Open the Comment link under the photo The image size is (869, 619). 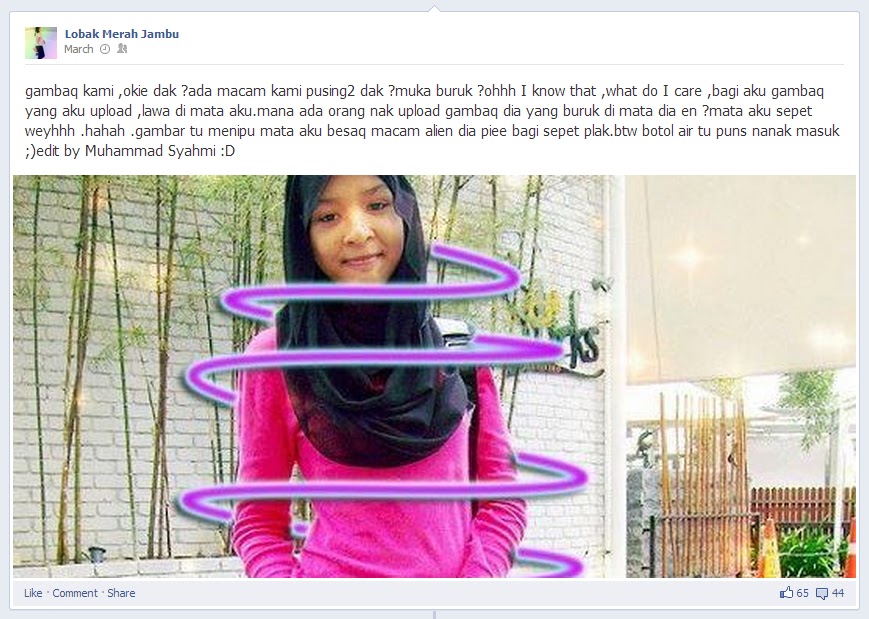[x=75, y=593]
